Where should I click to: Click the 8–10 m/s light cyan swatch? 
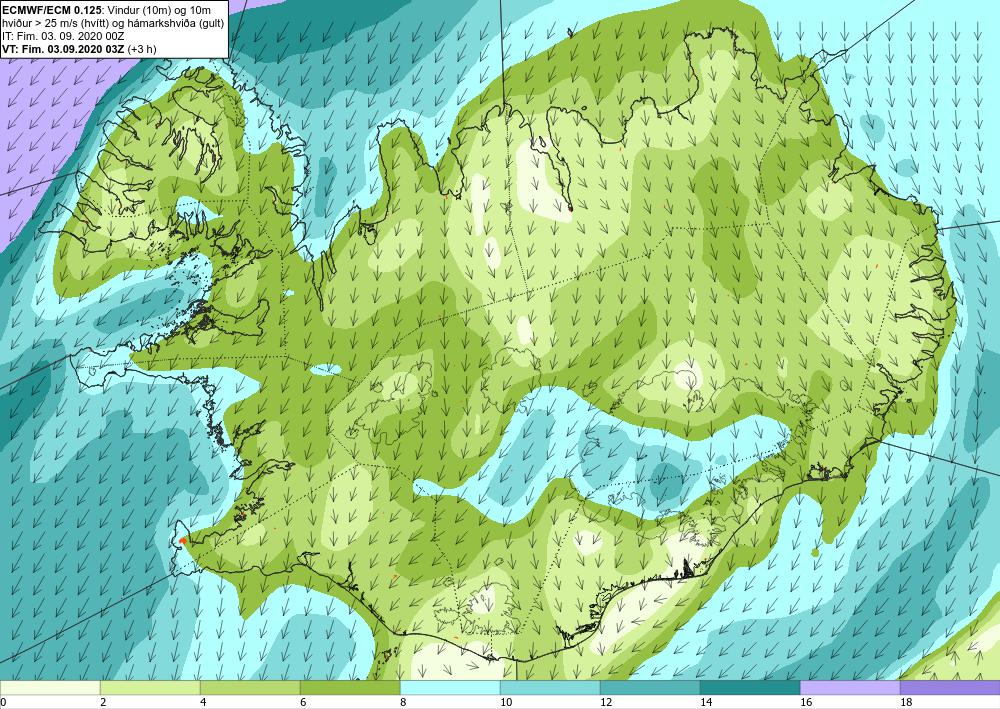point(450,688)
